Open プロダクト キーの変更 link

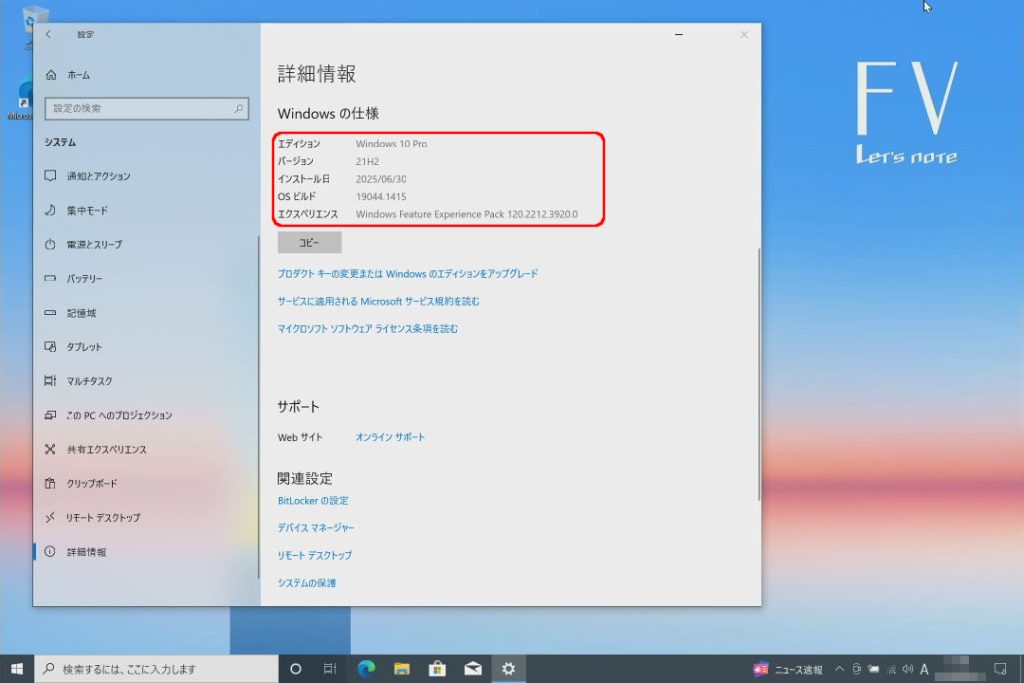(408, 274)
